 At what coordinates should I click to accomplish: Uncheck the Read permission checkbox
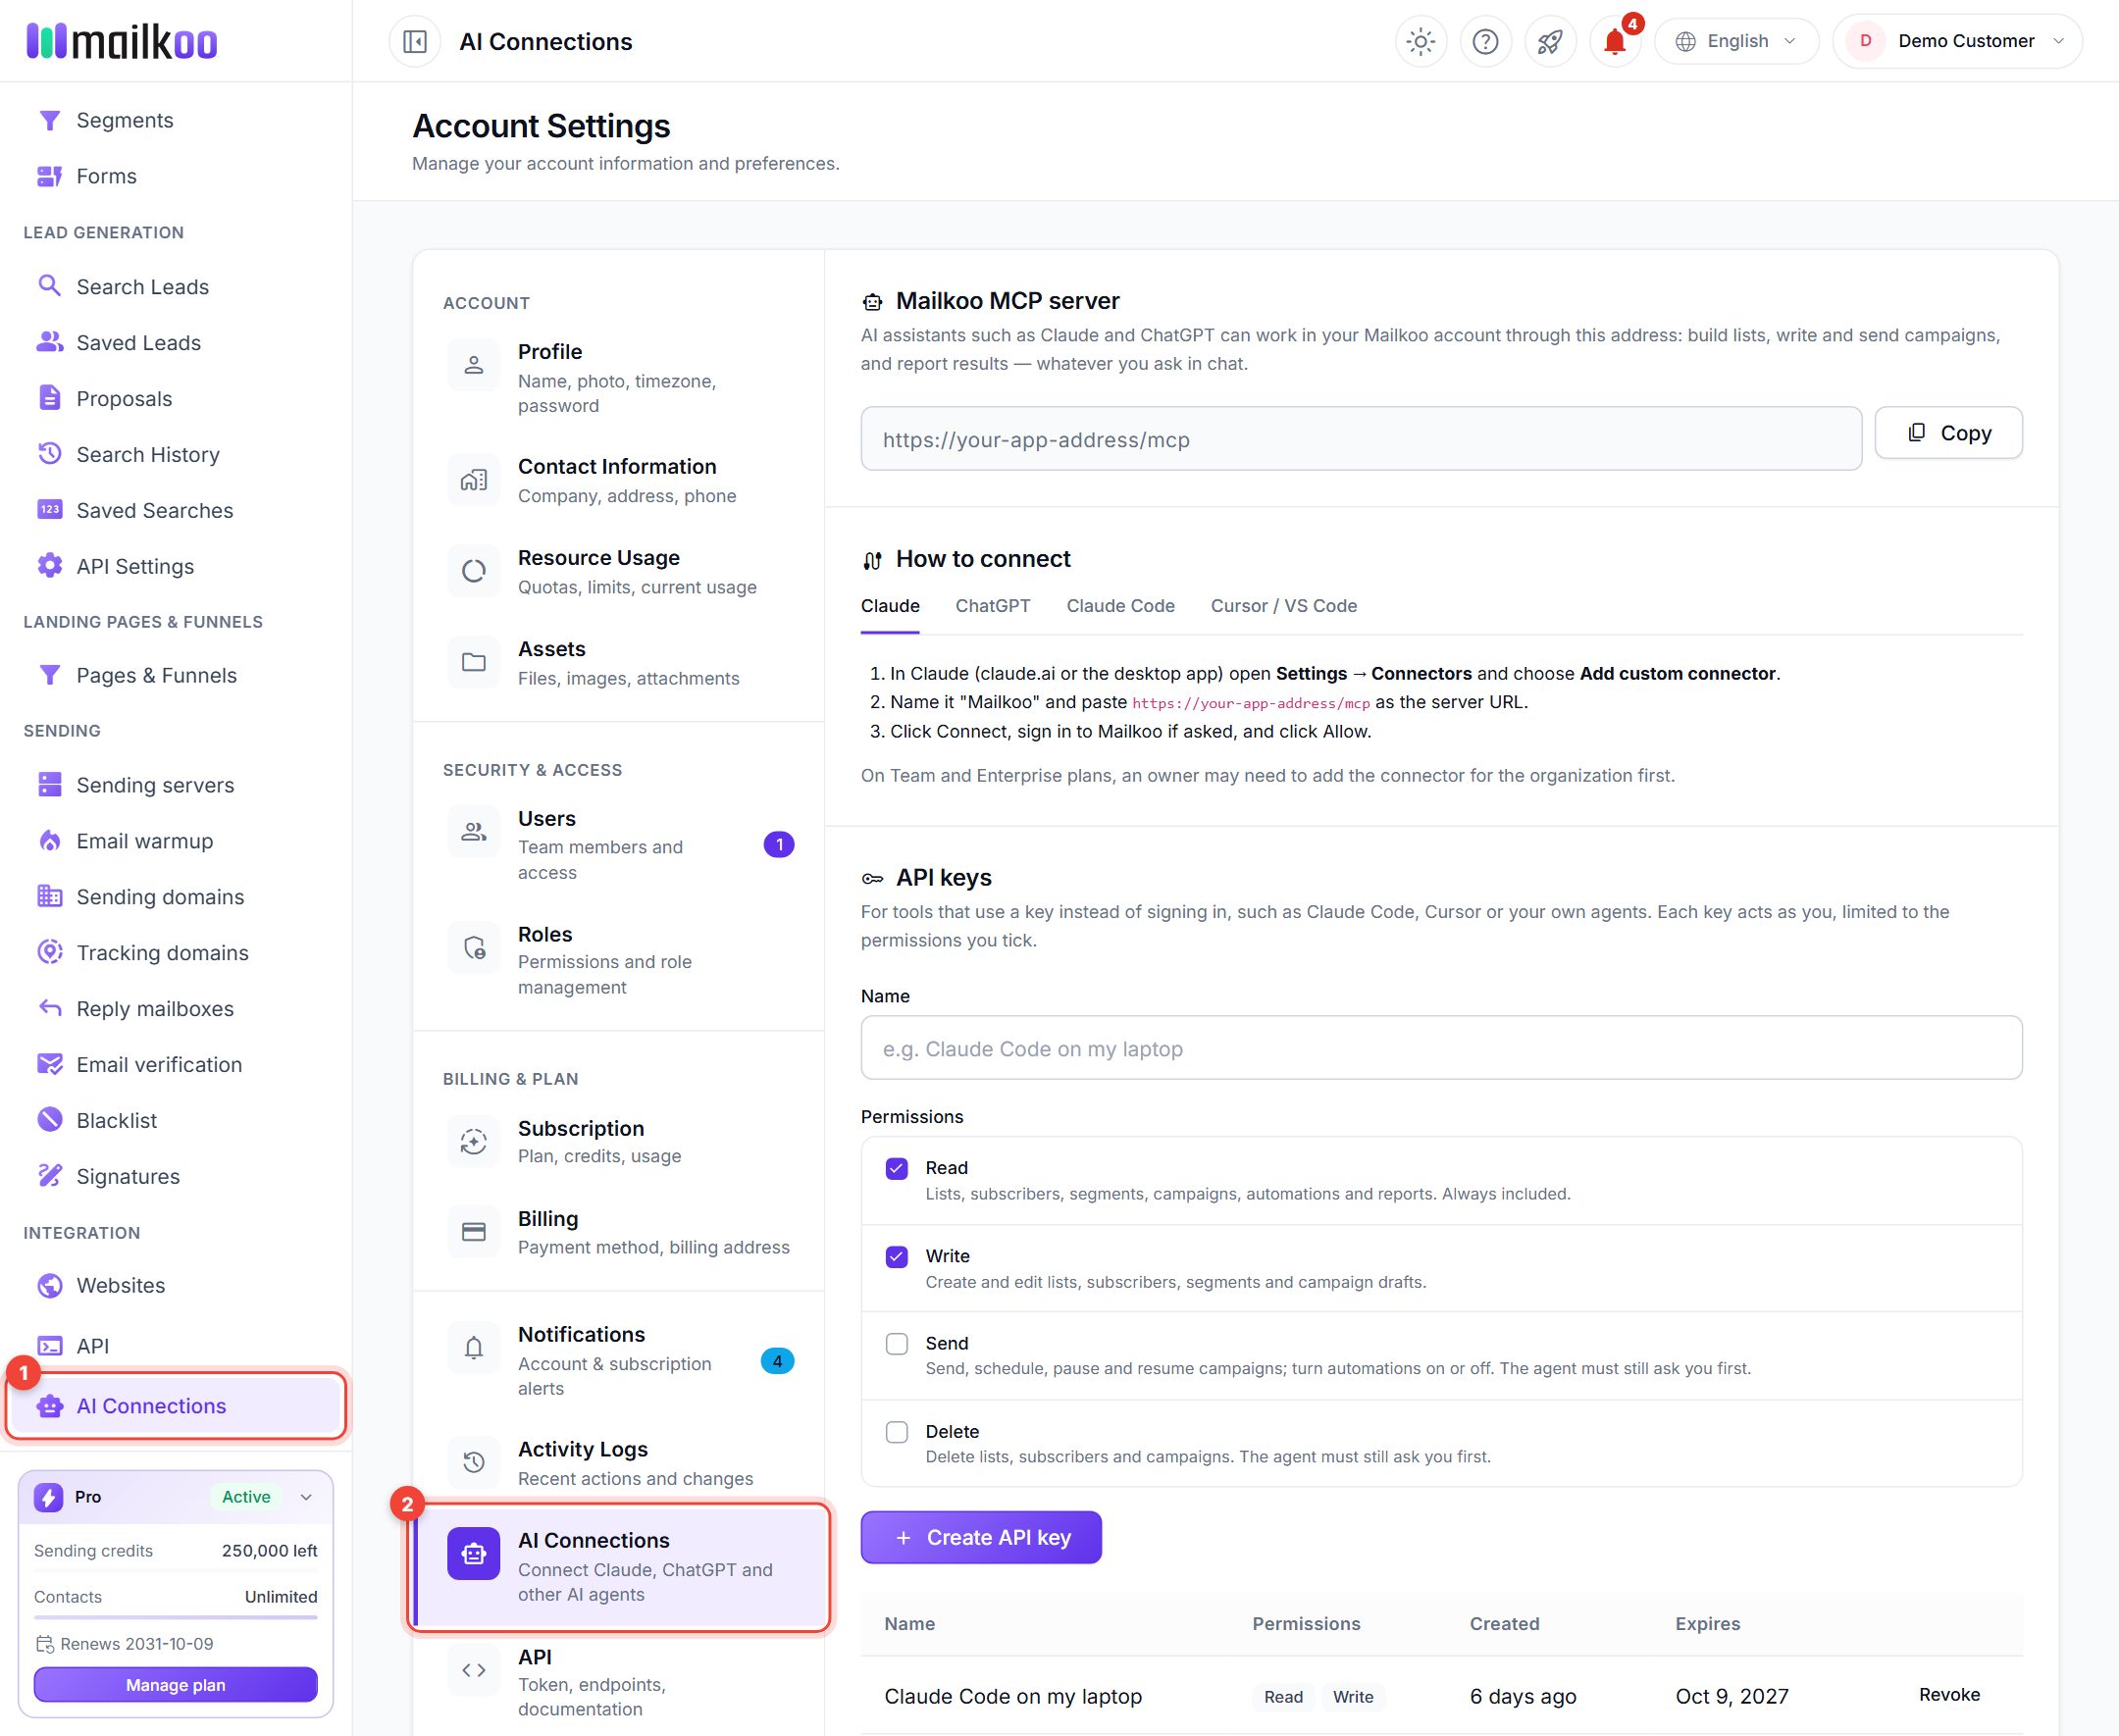point(897,1168)
